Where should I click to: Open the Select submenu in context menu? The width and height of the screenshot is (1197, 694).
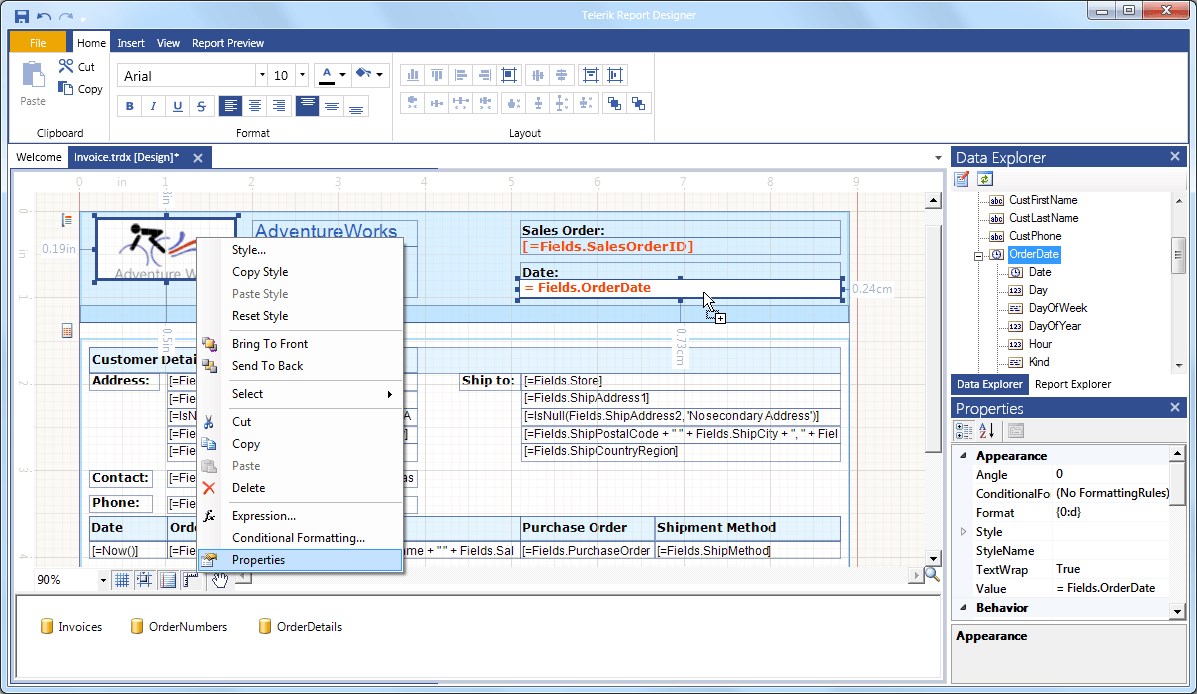tap(300, 394)
